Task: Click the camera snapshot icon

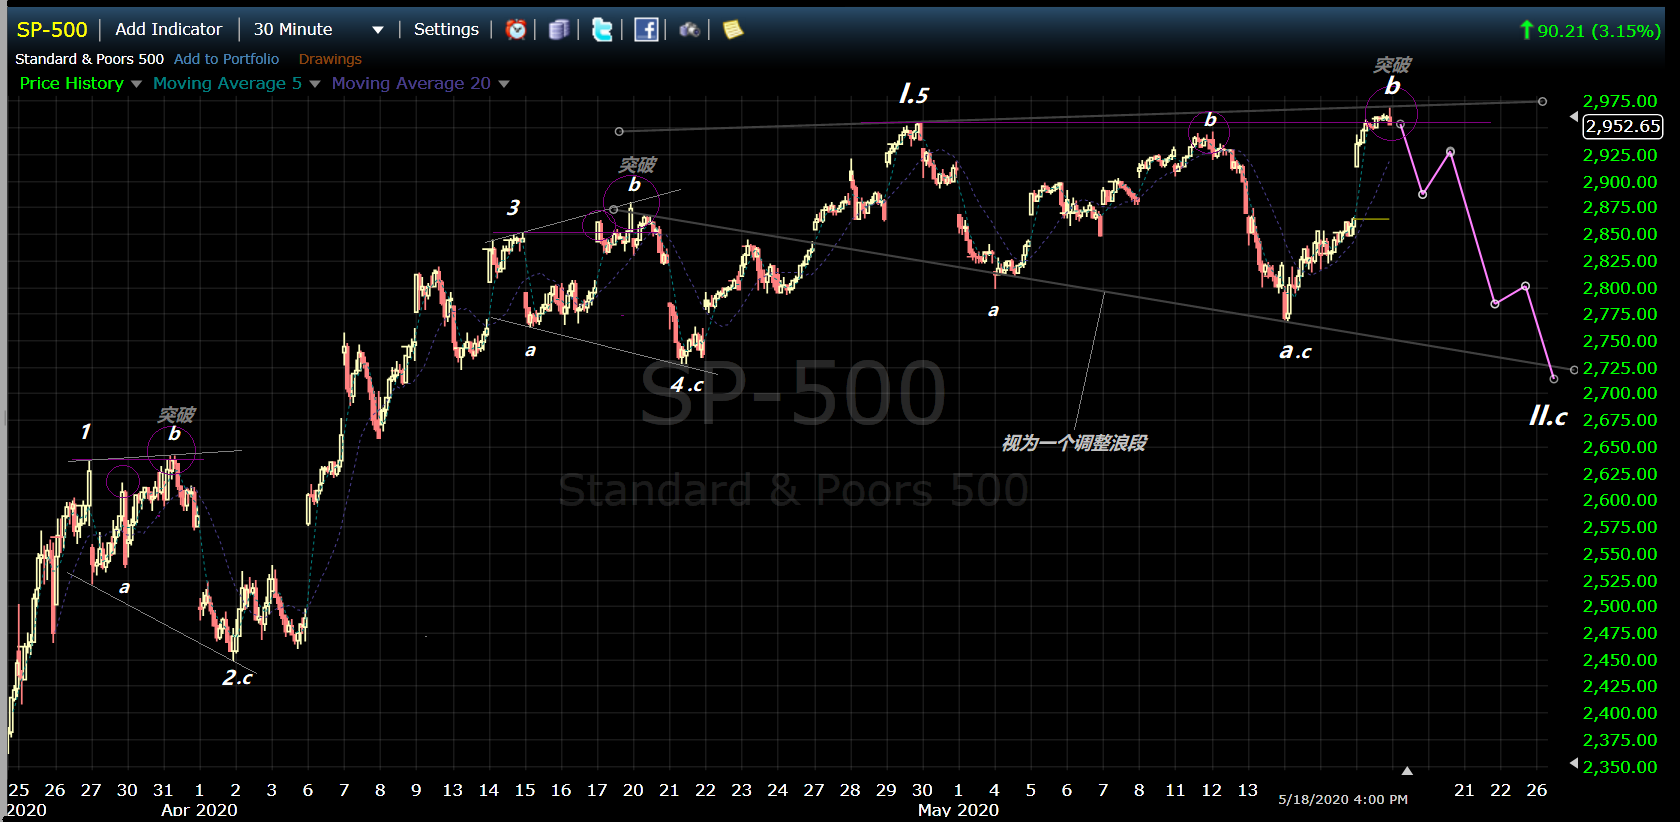Action: pyautogui.click(x=689, y=30)
